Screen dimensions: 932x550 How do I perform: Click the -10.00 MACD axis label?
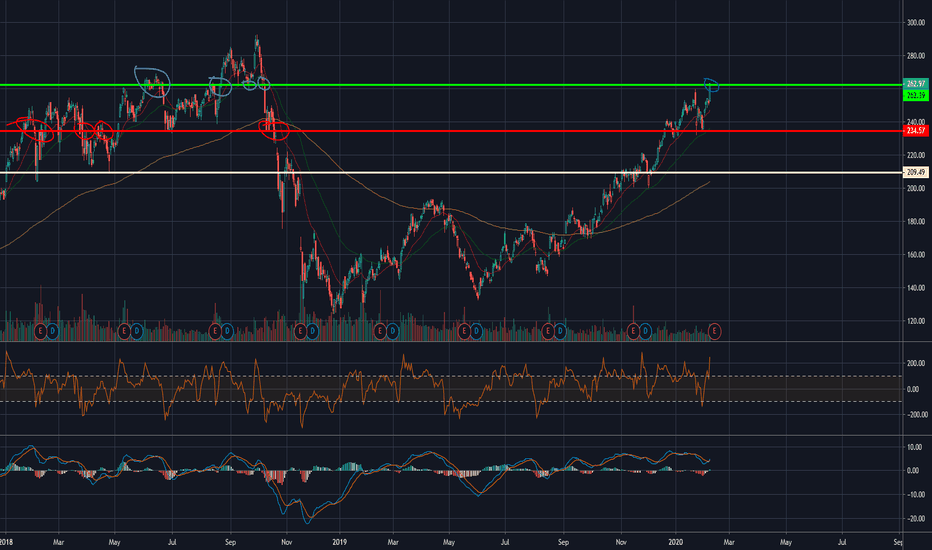[x=914, y=495]
